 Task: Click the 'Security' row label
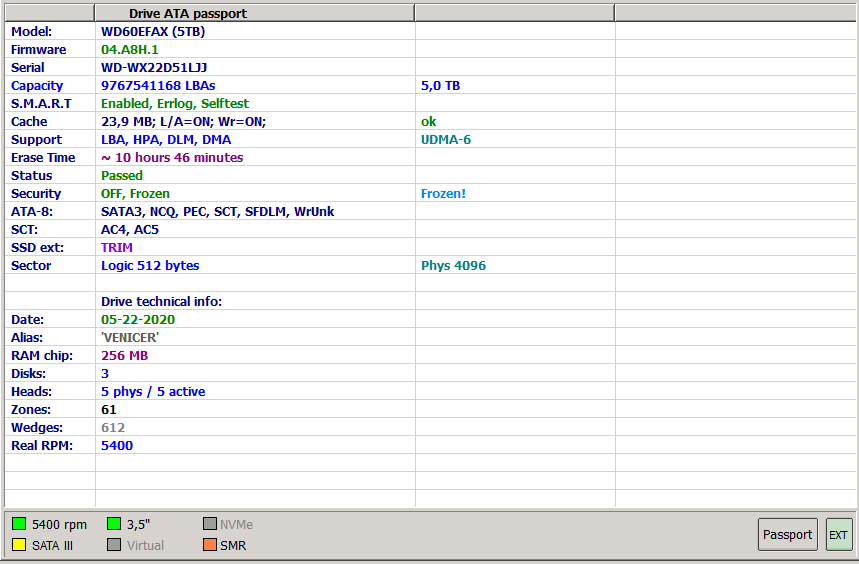click(36, 194)
